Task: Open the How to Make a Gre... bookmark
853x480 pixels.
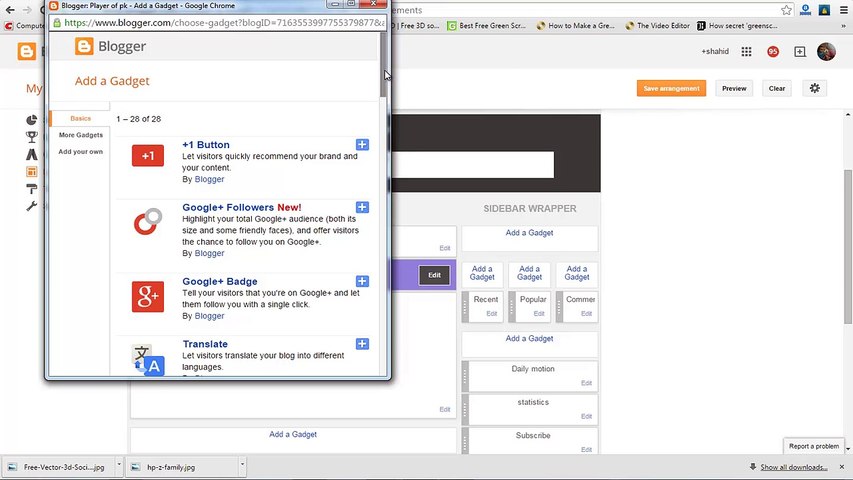Action: click(576, 26)
